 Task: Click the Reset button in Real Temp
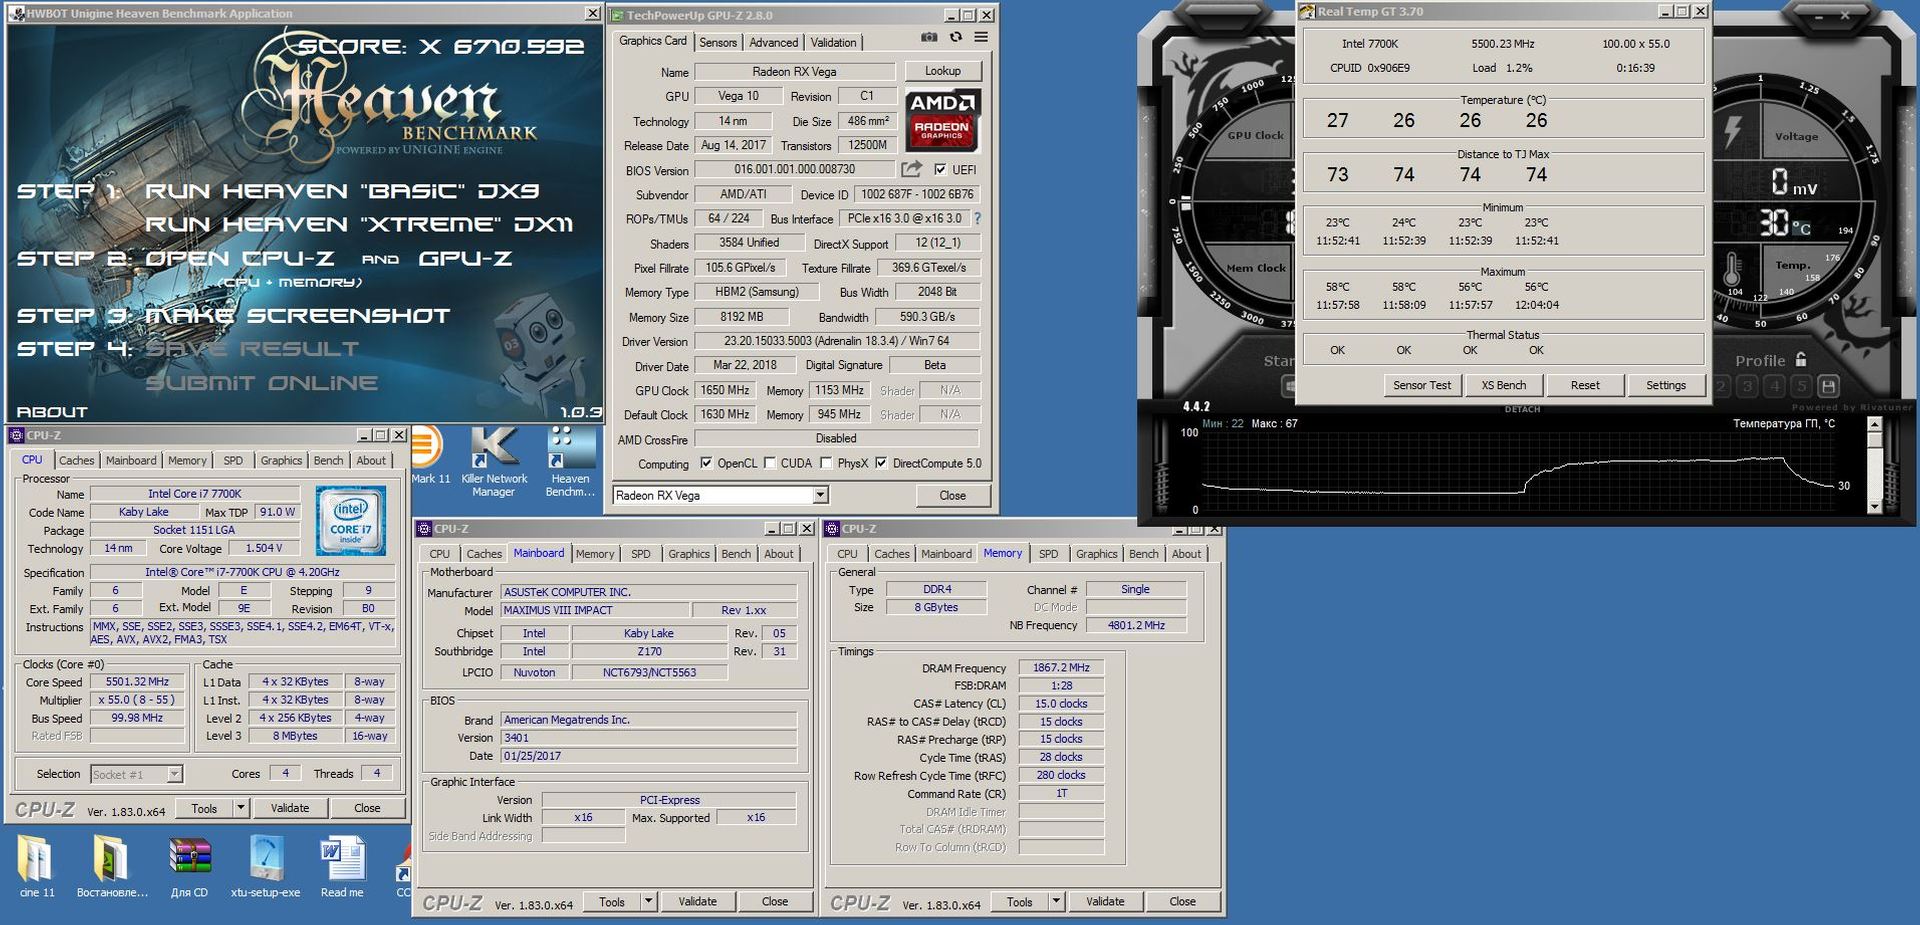(x=1585, y=385)
